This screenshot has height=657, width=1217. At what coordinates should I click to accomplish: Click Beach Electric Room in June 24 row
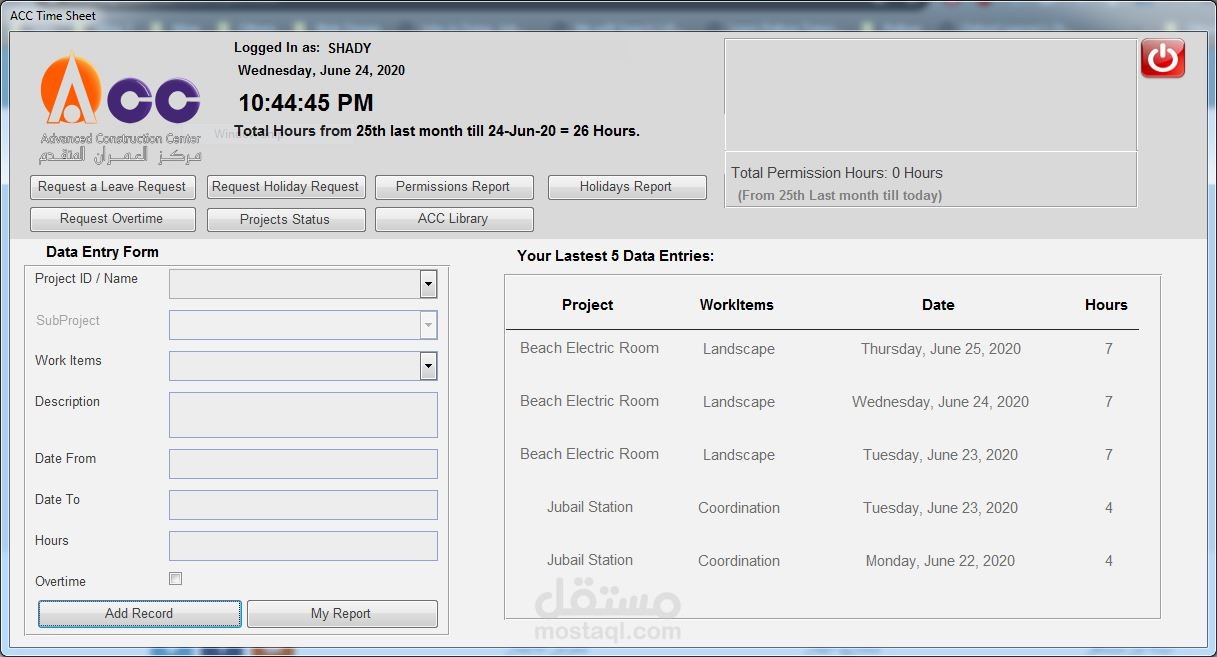589,401
